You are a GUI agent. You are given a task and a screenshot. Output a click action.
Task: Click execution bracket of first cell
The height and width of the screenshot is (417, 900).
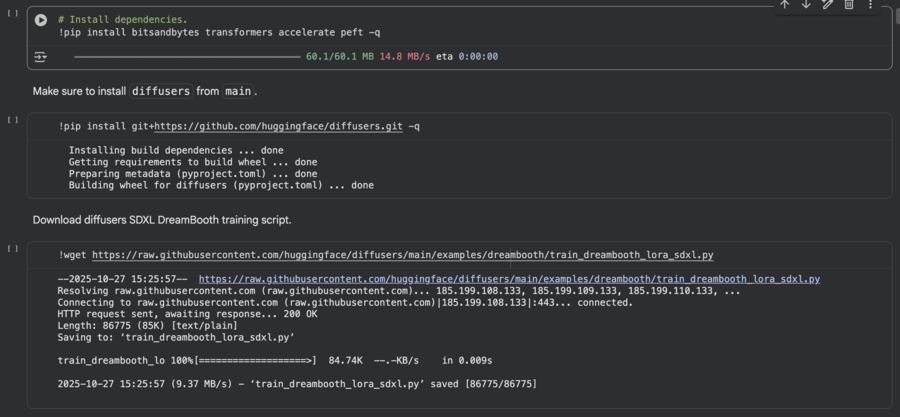[x=12, y=13]
